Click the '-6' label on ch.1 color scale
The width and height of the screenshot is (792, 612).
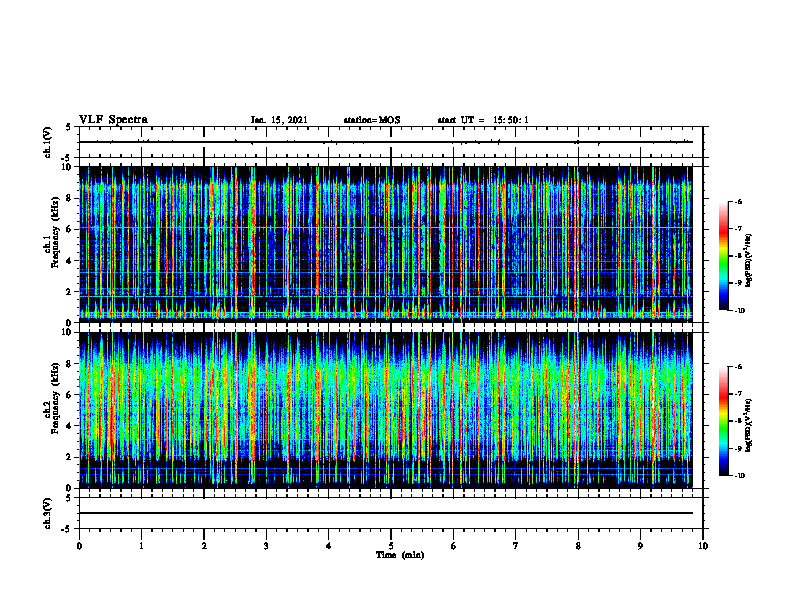click(x=738, y=201)
